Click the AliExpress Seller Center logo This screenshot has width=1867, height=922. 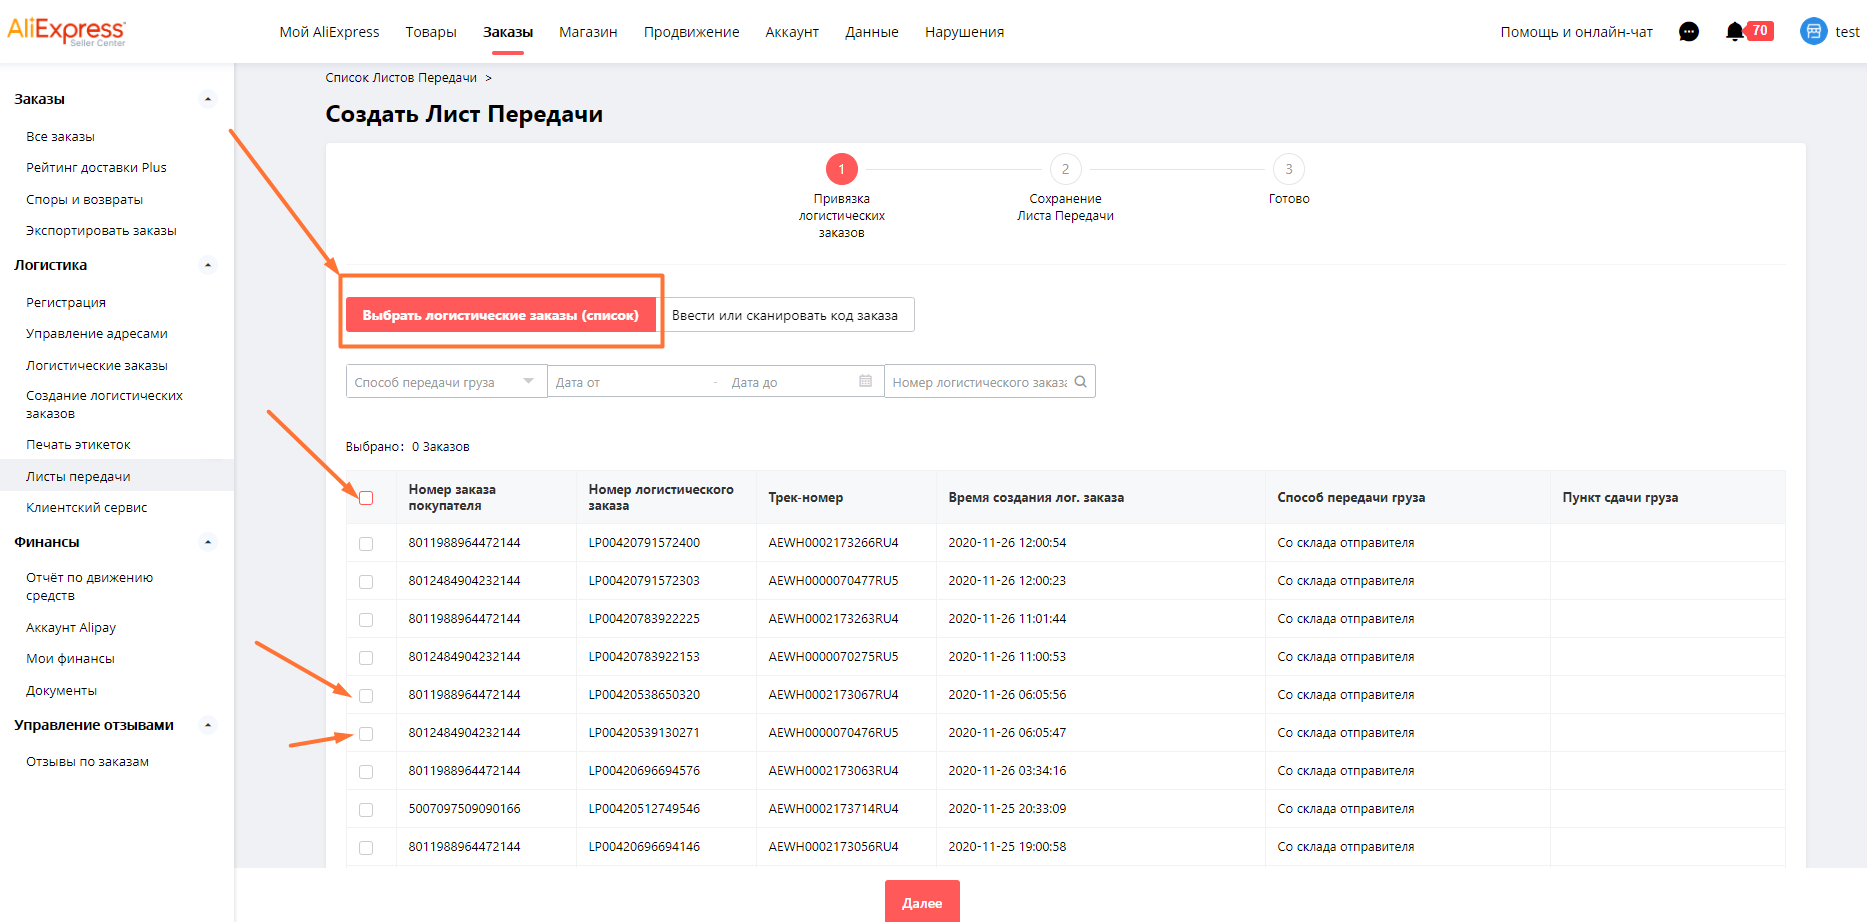(66, 31)
